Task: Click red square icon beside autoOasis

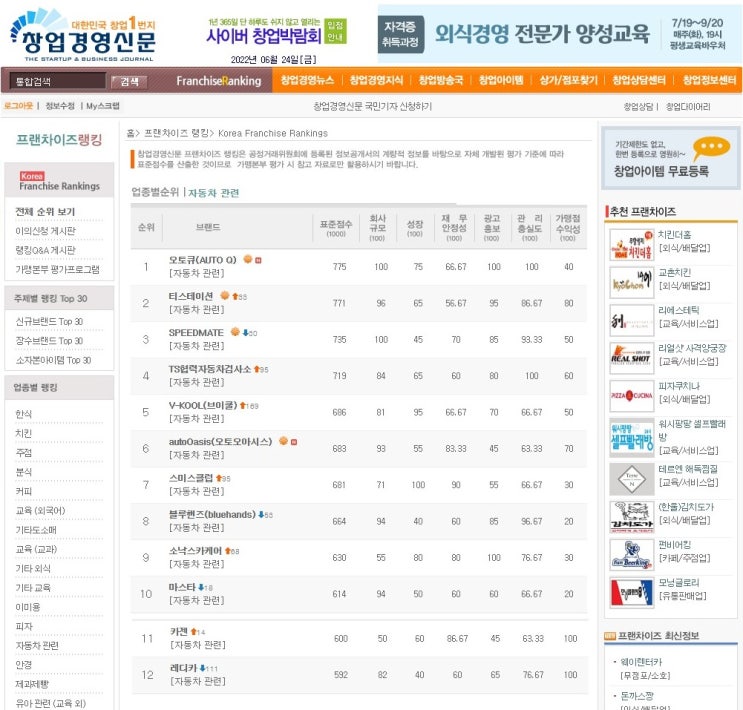Action: pyautogui.click(x=294, y=442)
